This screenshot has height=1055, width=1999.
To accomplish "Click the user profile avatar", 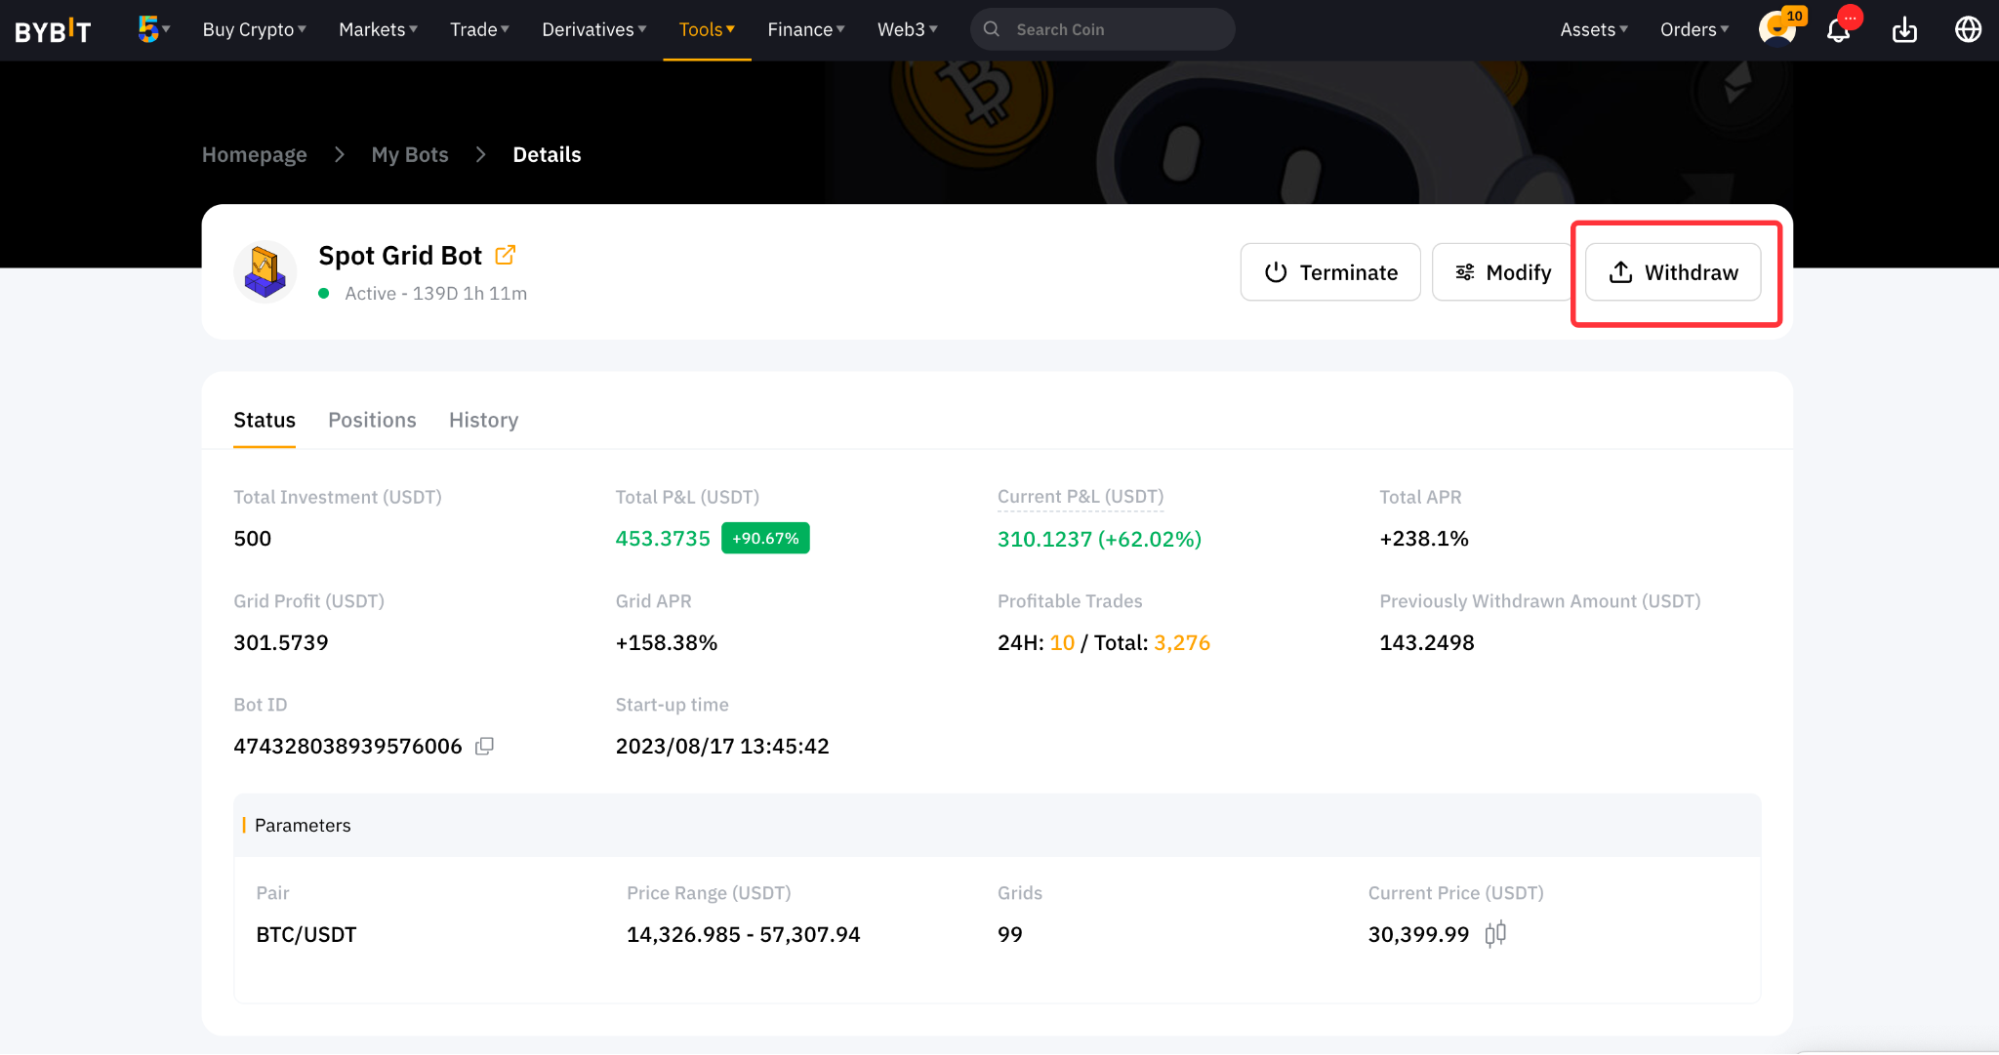I will [x=1776, y=29].
